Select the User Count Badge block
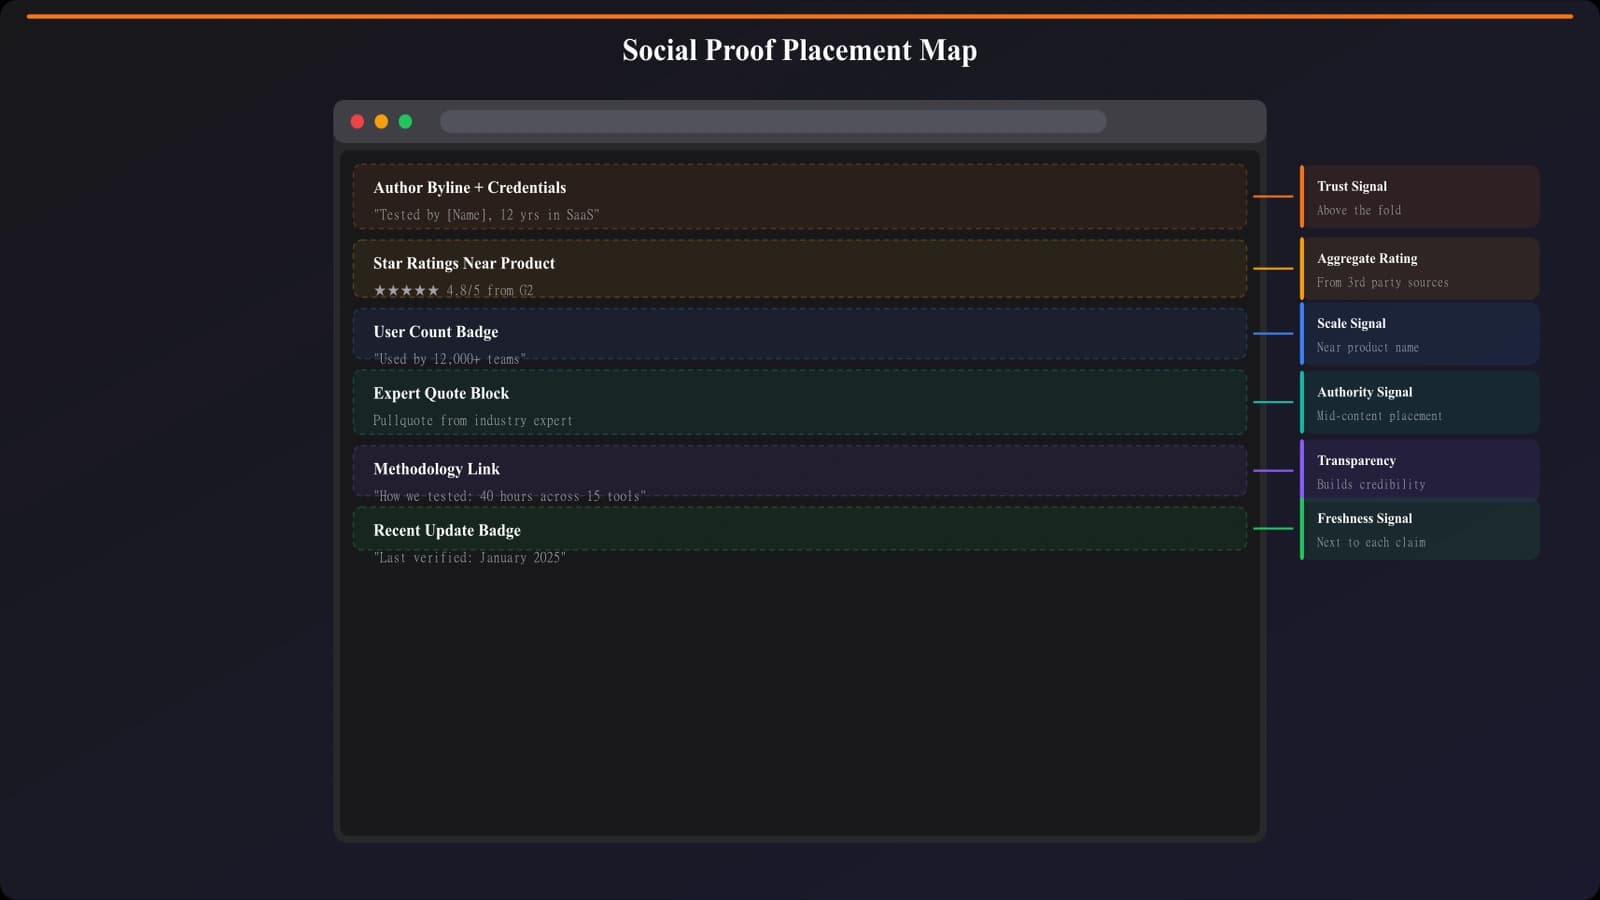1600x900 pixels. click(799, 331)
